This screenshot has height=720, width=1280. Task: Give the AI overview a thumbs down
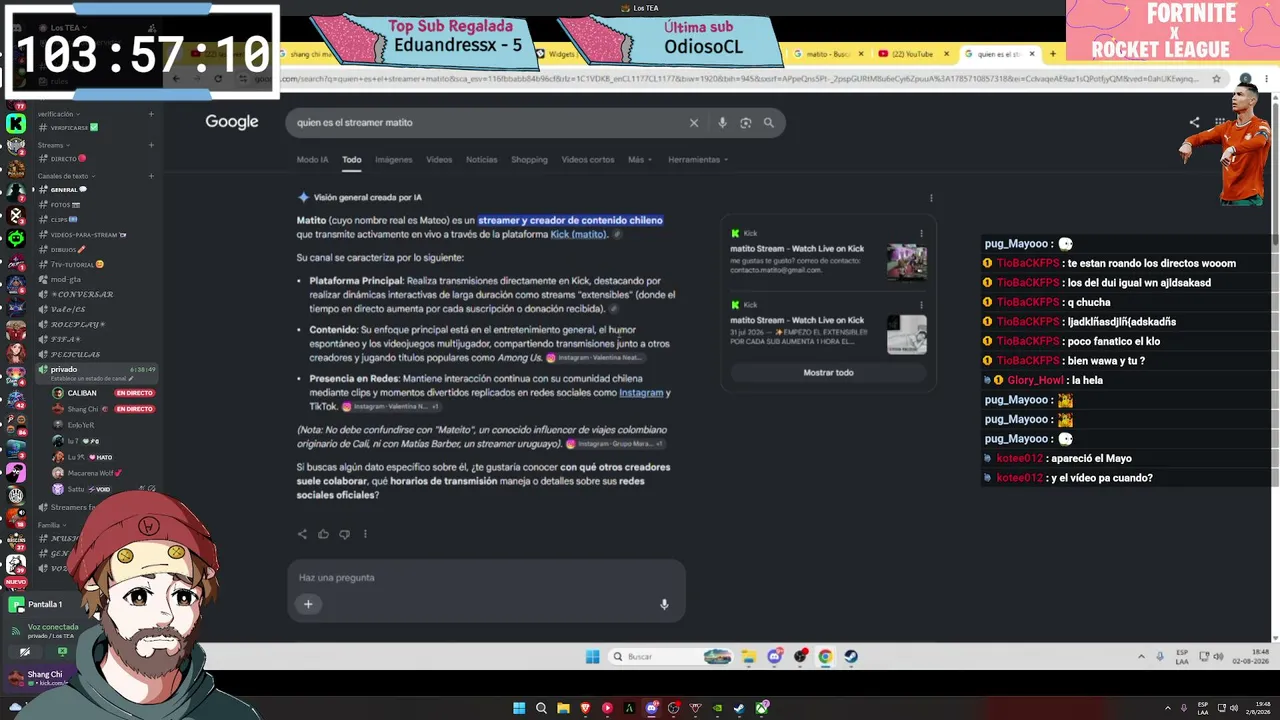pos(344,534)
